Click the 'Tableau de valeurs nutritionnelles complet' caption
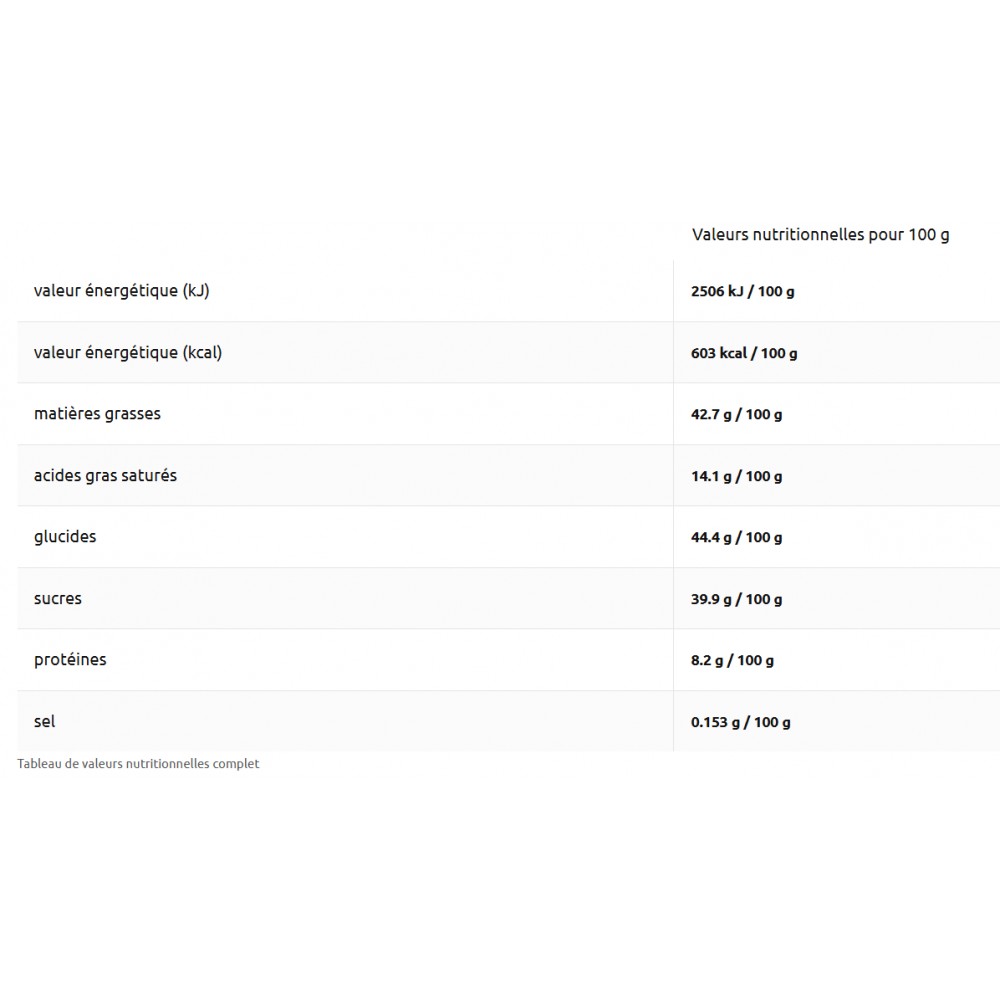 click(x=138, y=764)
